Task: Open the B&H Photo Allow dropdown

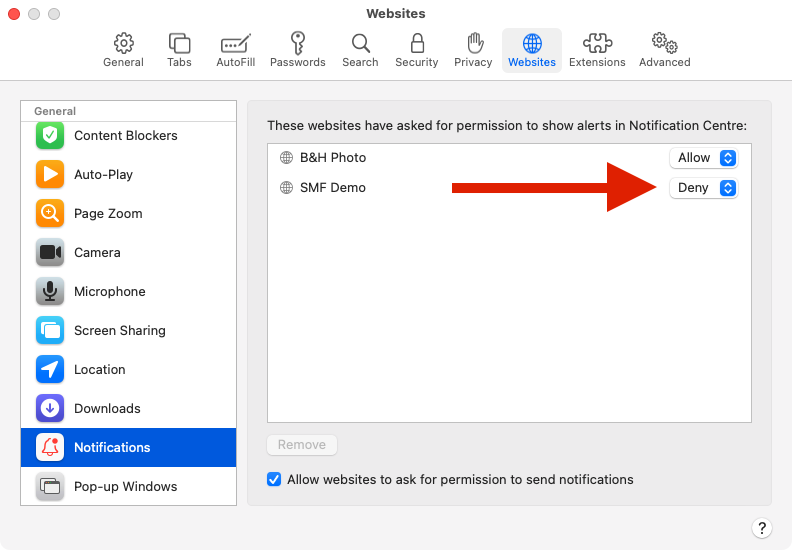Action: point(703,158)
